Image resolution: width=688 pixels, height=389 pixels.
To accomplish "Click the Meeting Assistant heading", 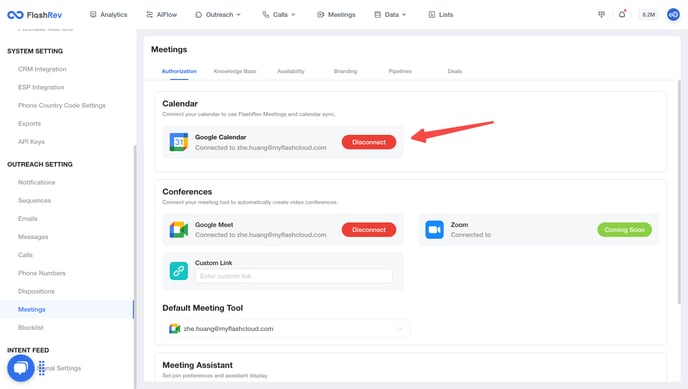I will (197, 365).
